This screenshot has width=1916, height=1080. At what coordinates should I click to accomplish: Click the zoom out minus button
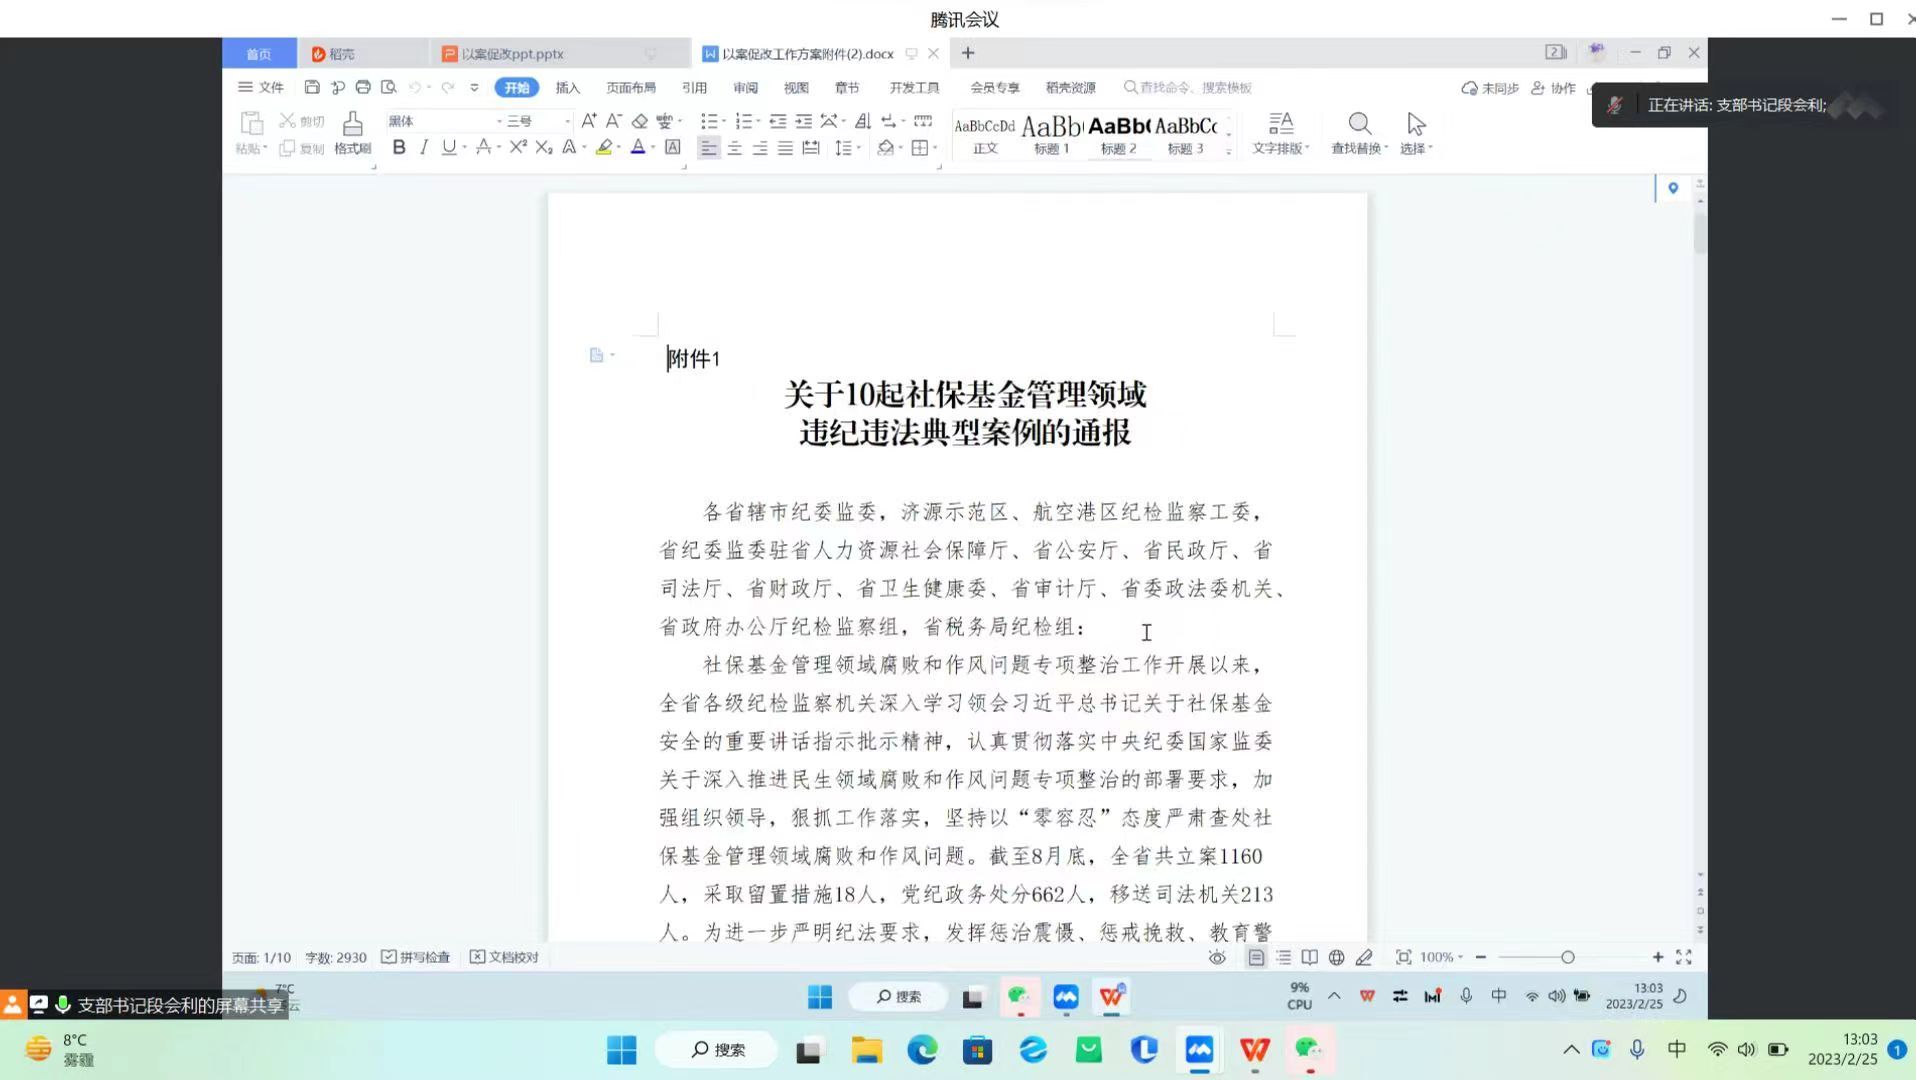point(1481,957)
